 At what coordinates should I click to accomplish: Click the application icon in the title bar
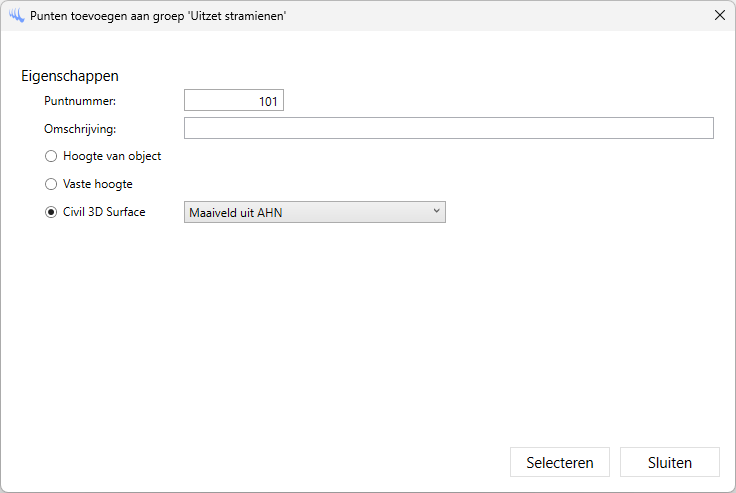click(16, 16)
